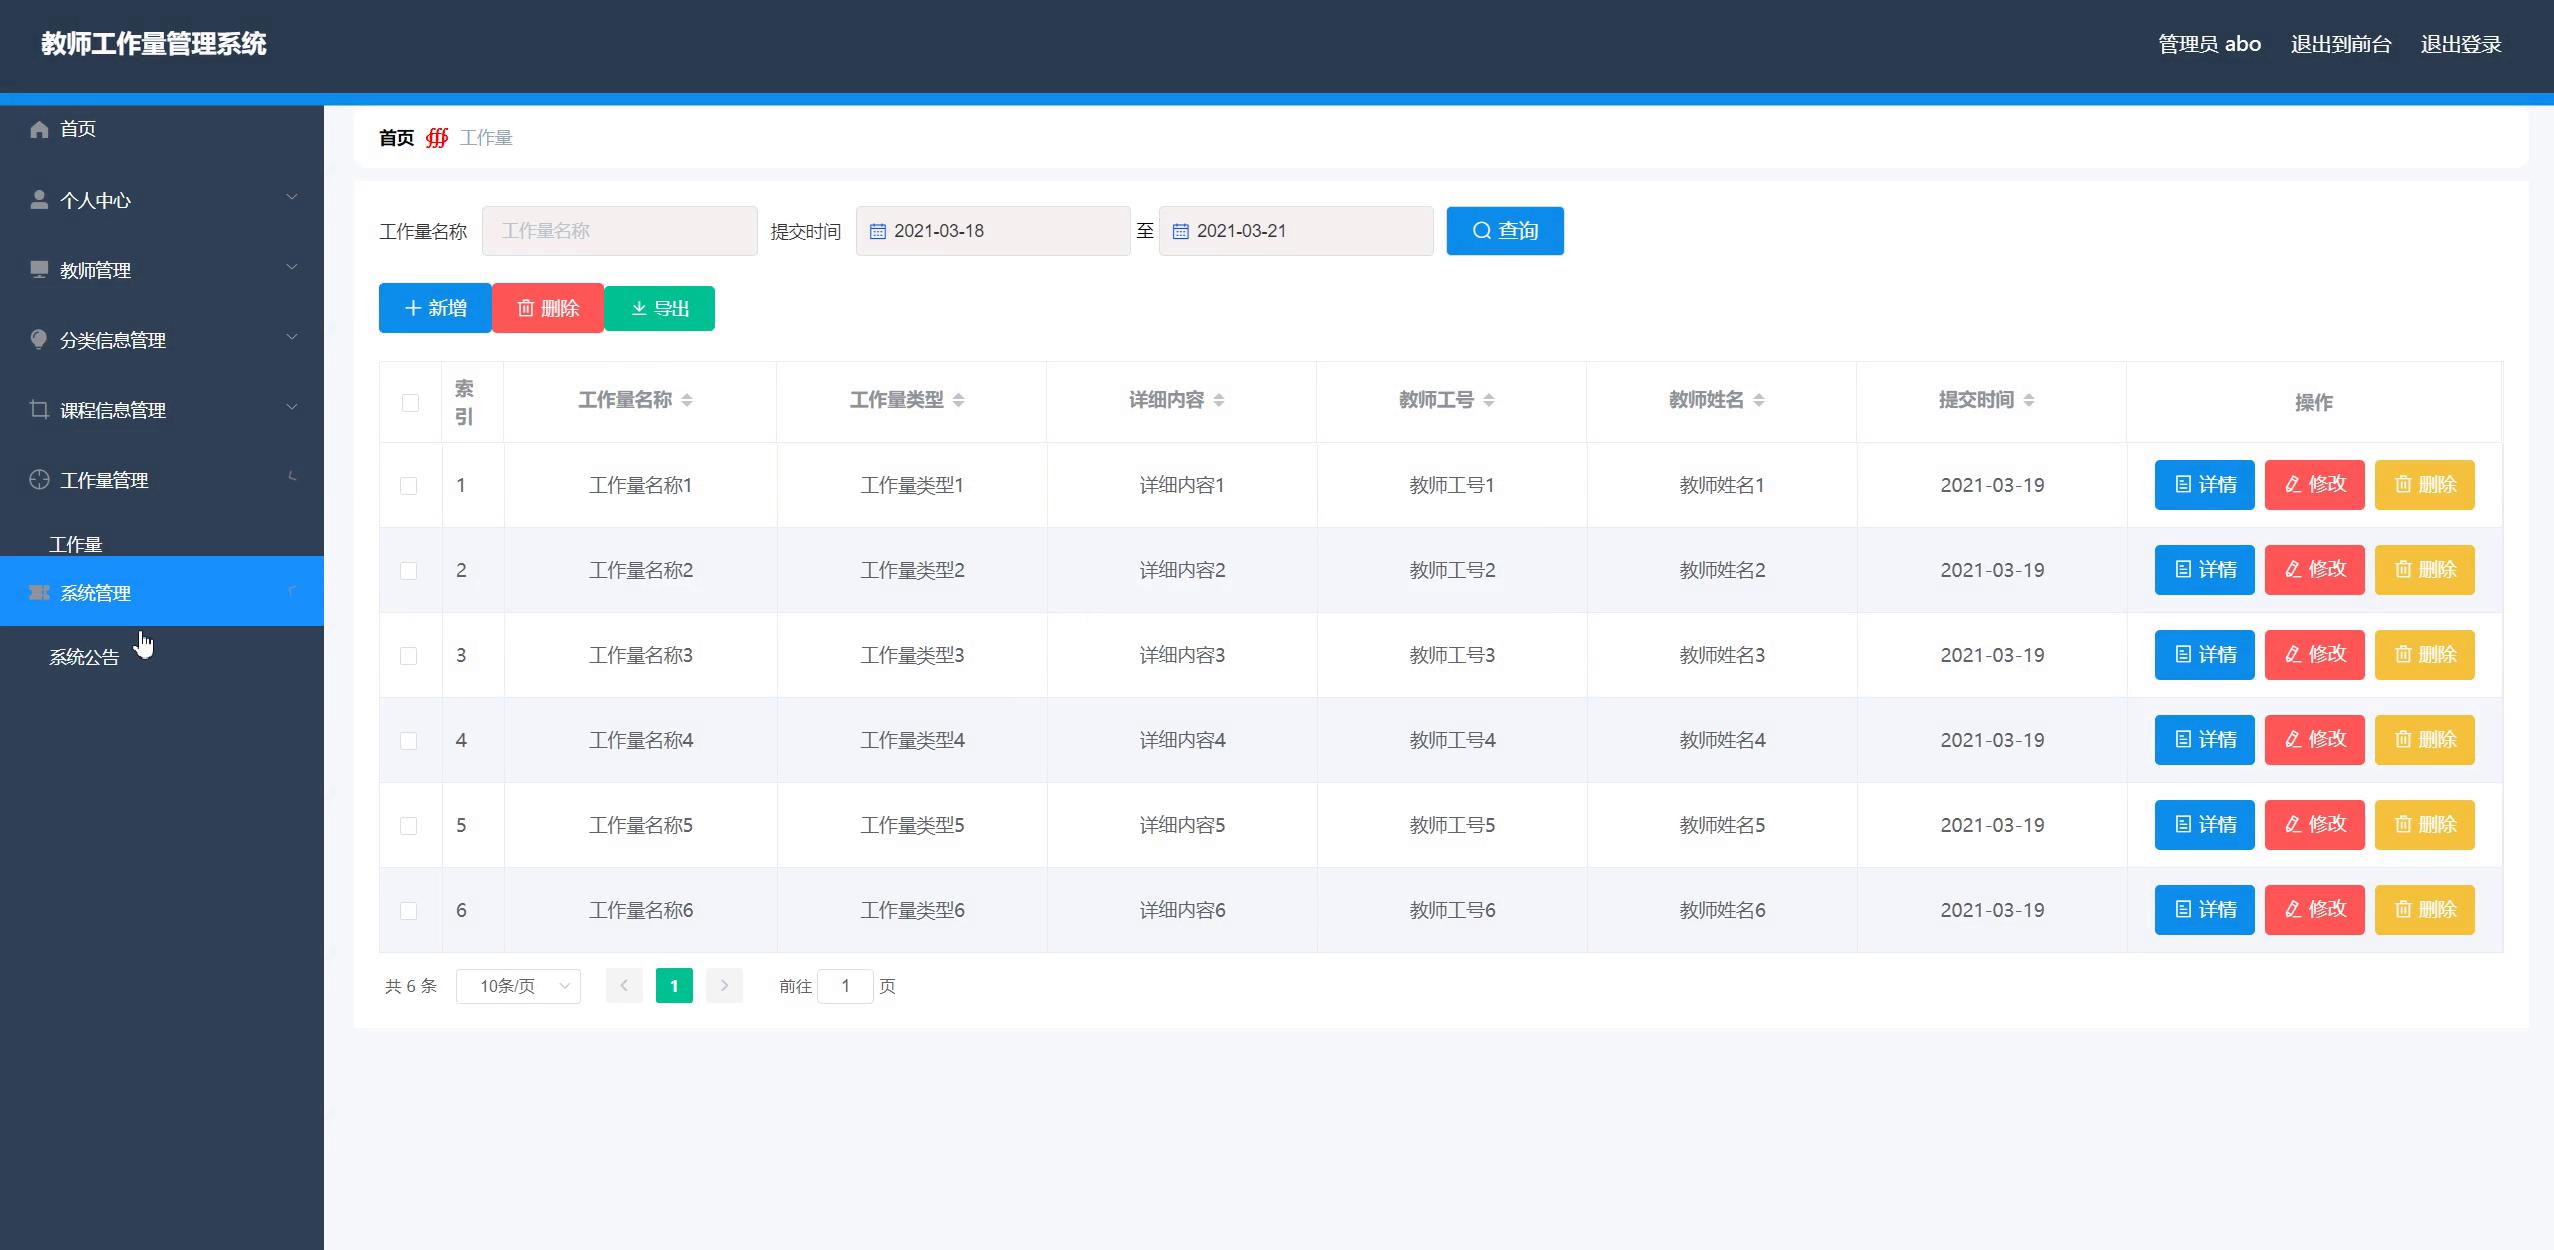Click the sort arrows on 提交时间 column

tap(2029, 400)
